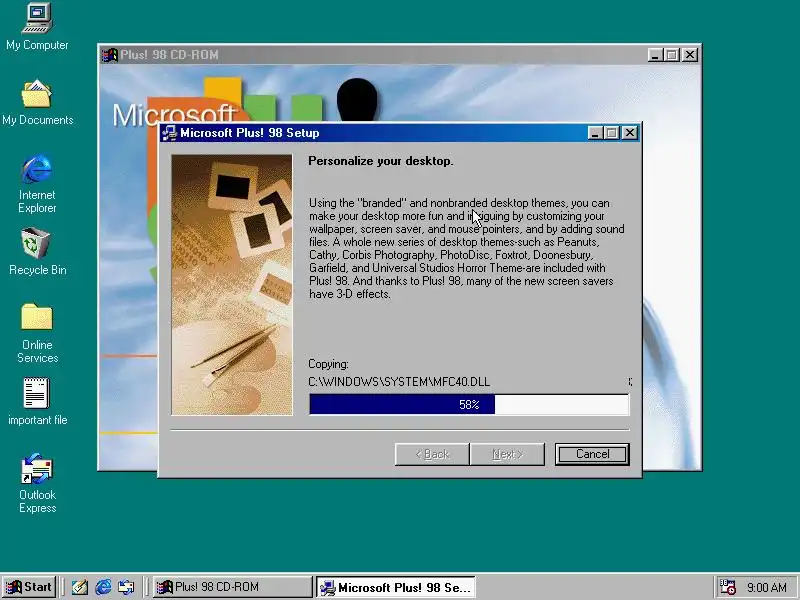
Task: Launch Internet Explorer from quick launch
Action: [x=103, y=587]
